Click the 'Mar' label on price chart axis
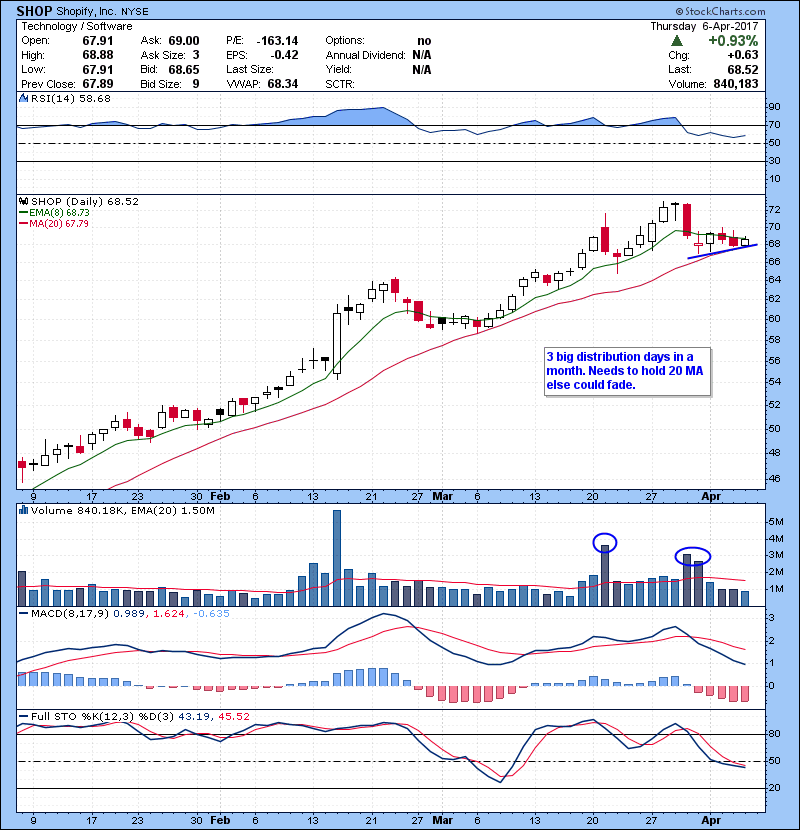Screen dimensions: 800x830 pos(443,497)
